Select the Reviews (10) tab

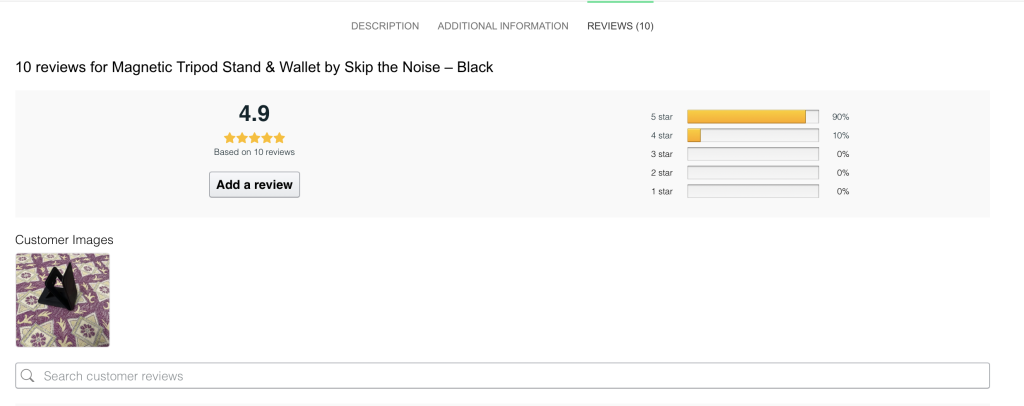620,26
